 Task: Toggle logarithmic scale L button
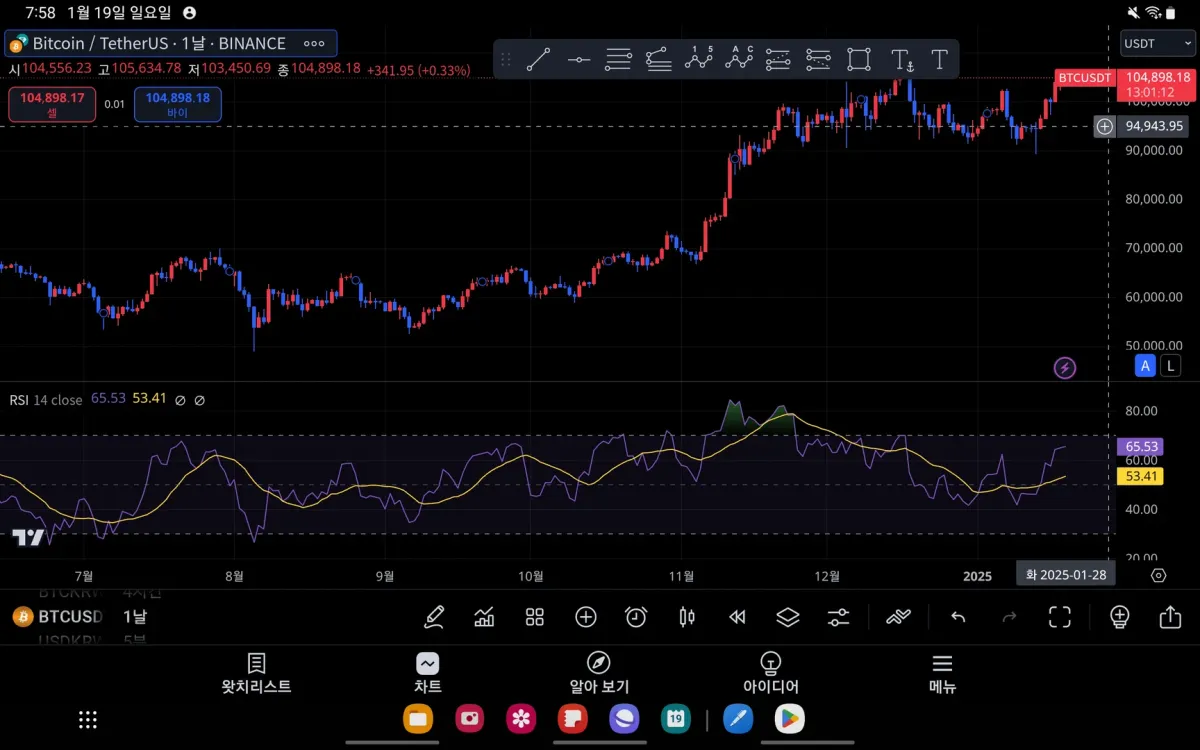pos(1170,366)
